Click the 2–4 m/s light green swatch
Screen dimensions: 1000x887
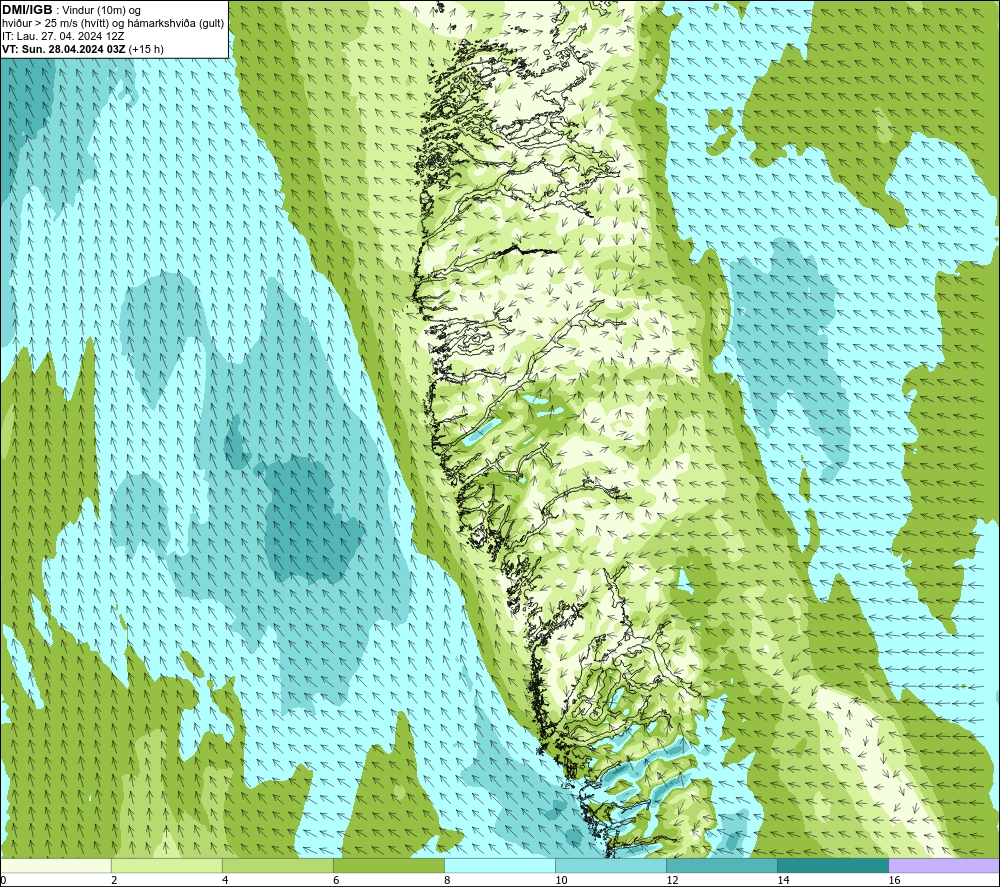tap(167, 865)
